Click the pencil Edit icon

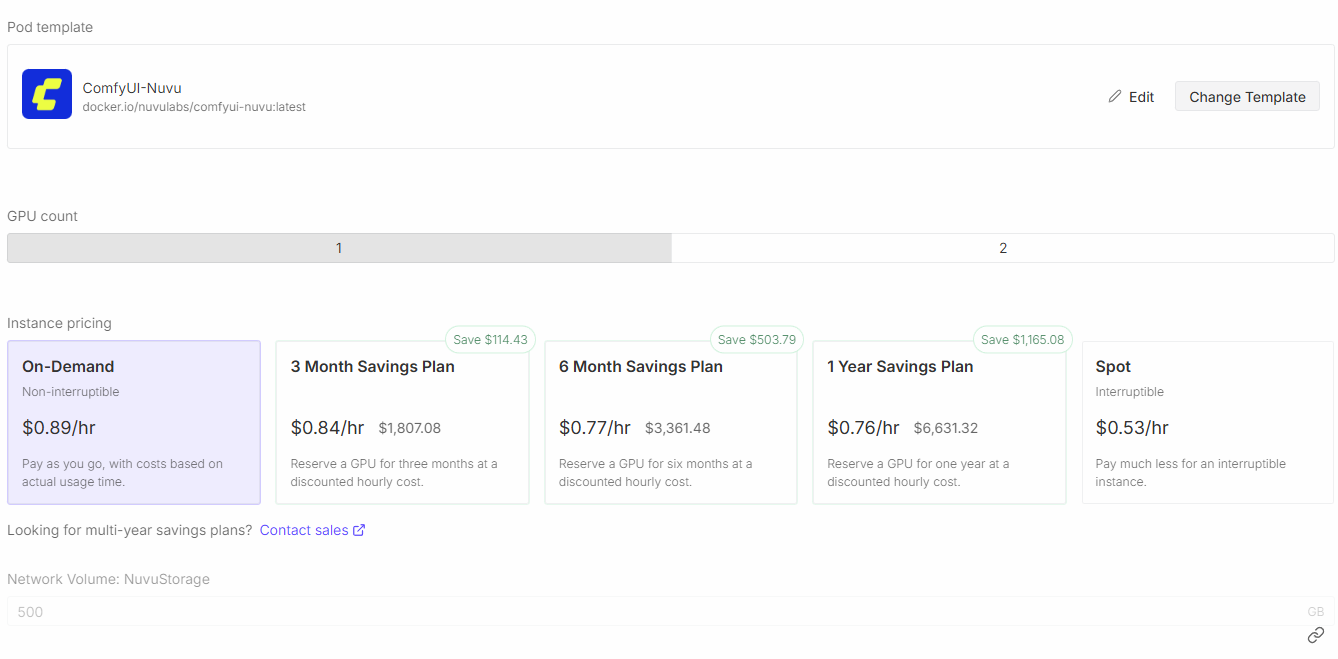pos(1115,97)
